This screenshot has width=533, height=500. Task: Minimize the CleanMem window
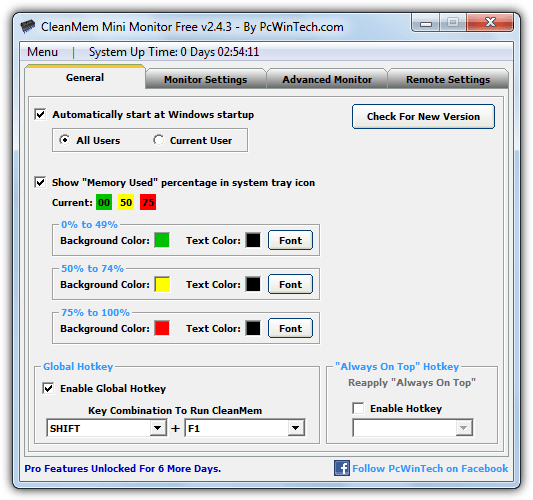coord(426,23)
